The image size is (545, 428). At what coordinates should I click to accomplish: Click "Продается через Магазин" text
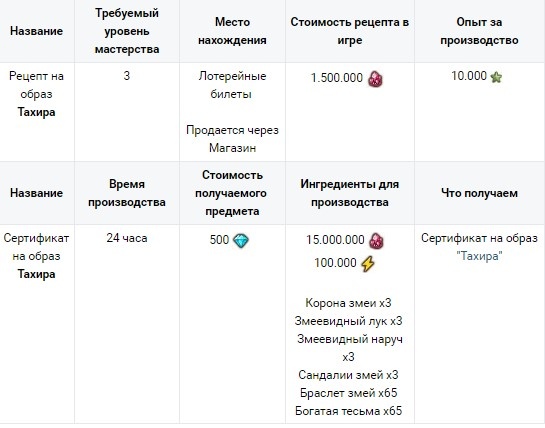click(232, 139)
